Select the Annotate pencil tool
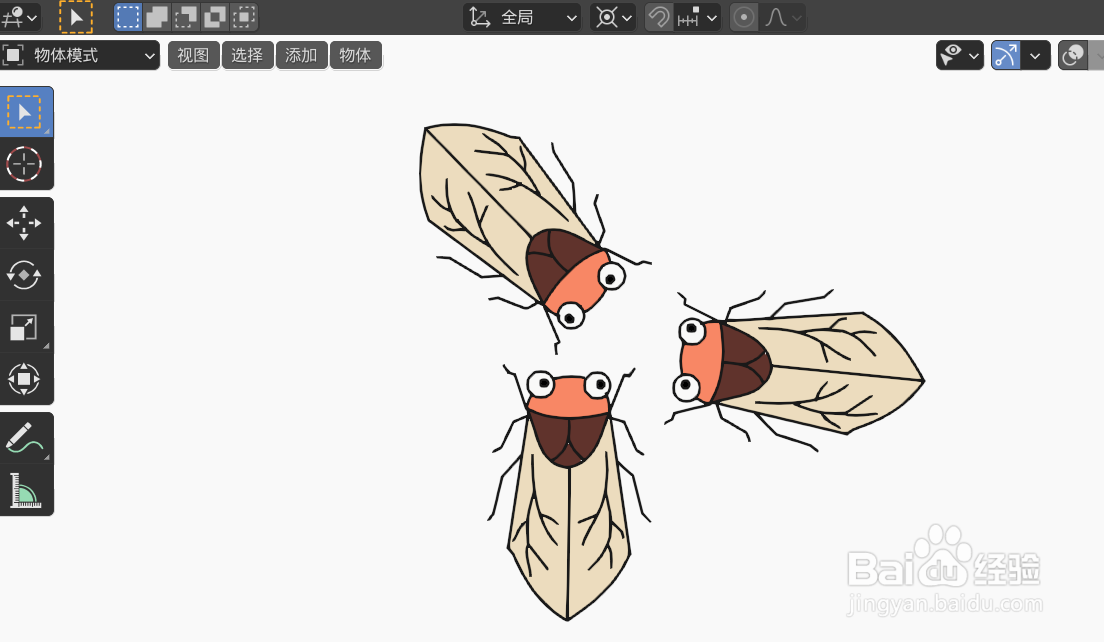The height and width of the screenshot is (642, 1104). (x=25, y=438)
